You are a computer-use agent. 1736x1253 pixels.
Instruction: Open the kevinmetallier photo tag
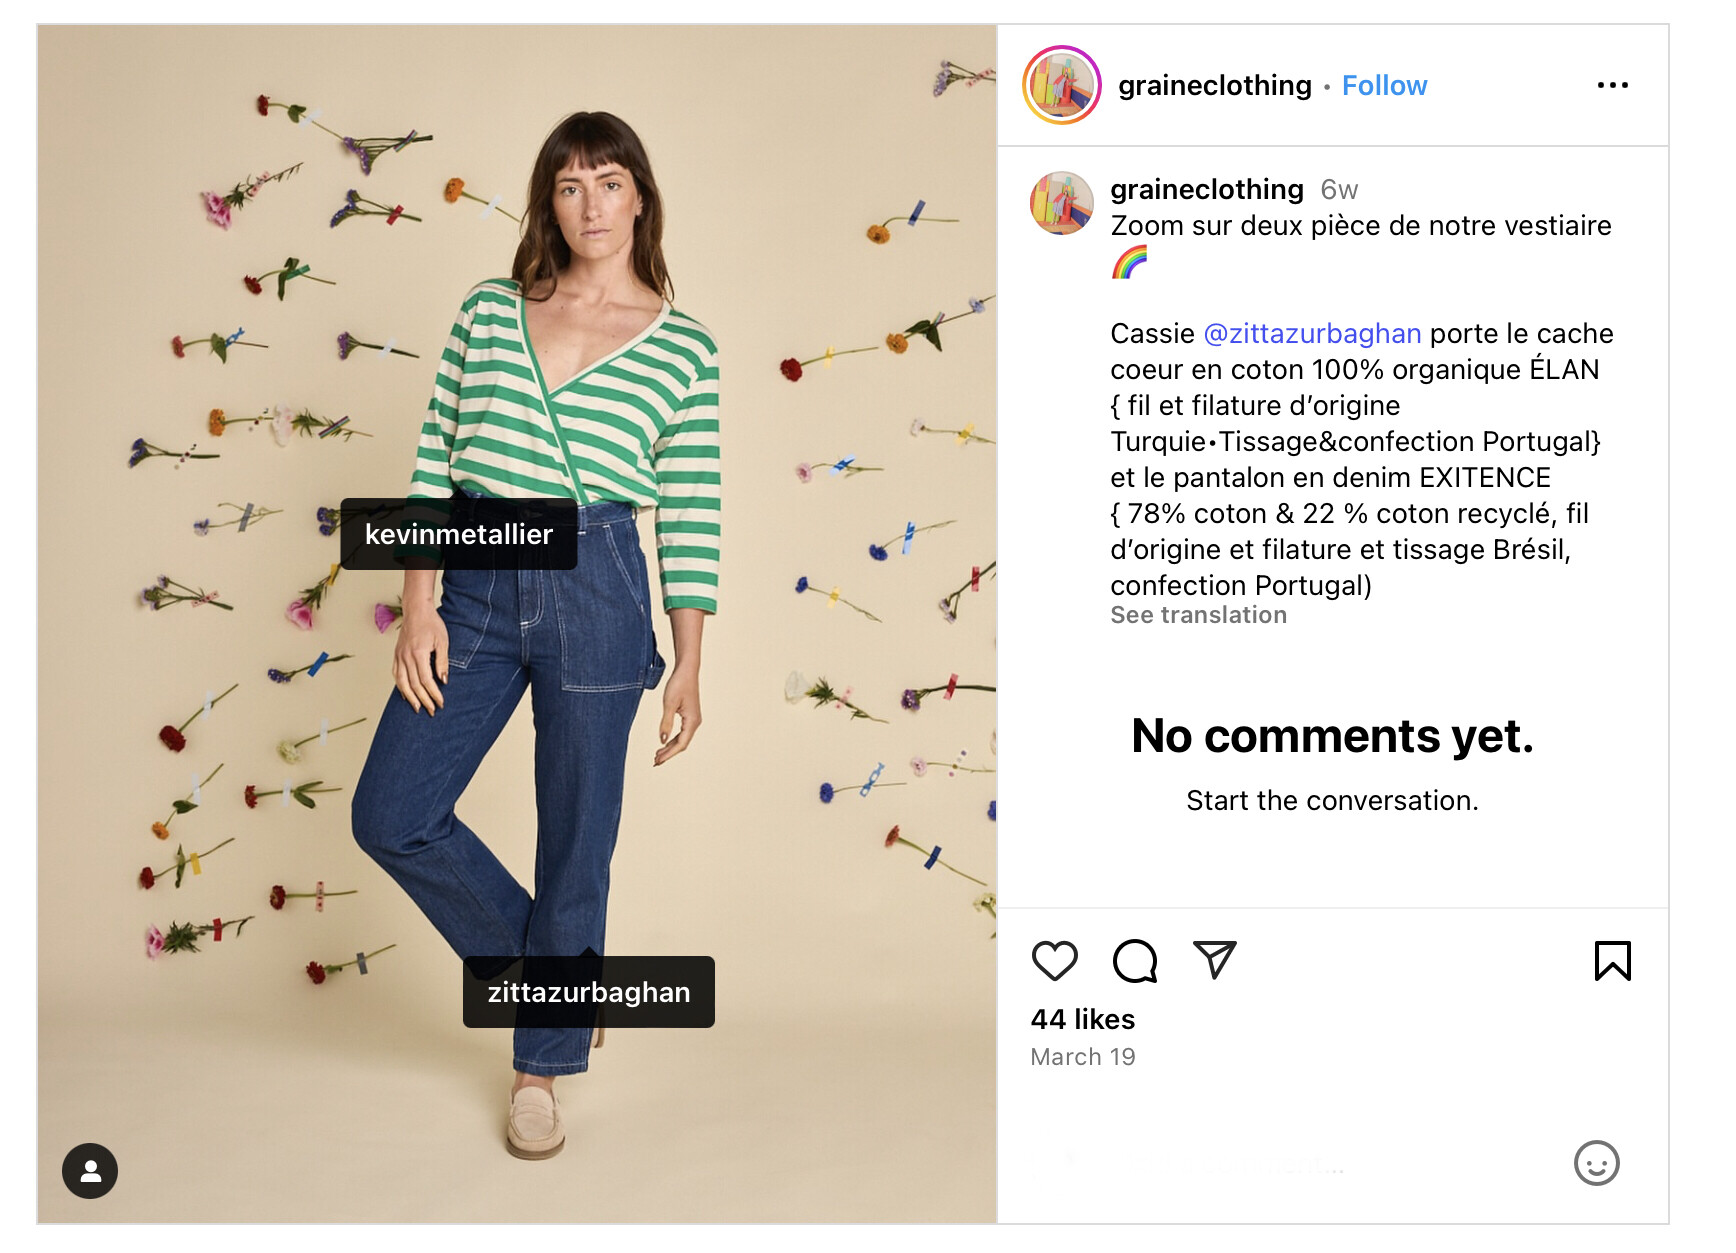pyautogui.click(x=458, y=535)
